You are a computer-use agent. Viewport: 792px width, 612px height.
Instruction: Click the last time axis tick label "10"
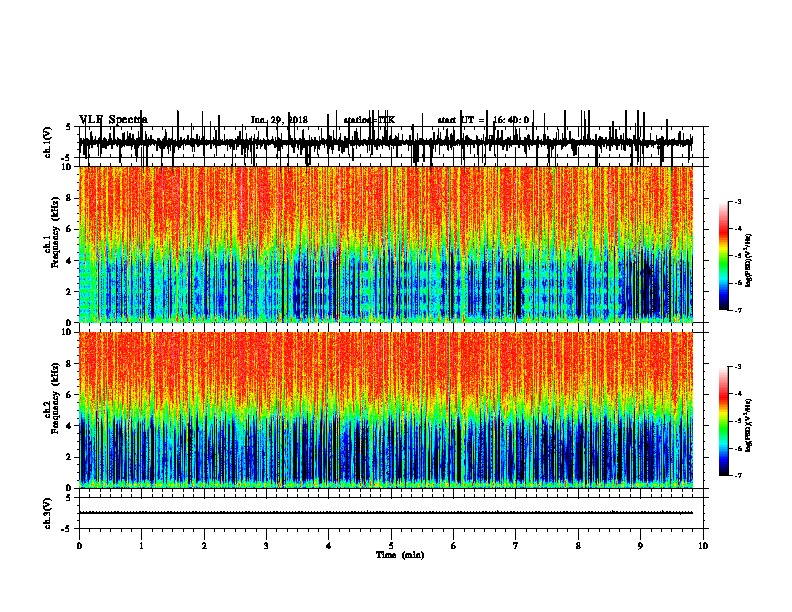(703, 546)
